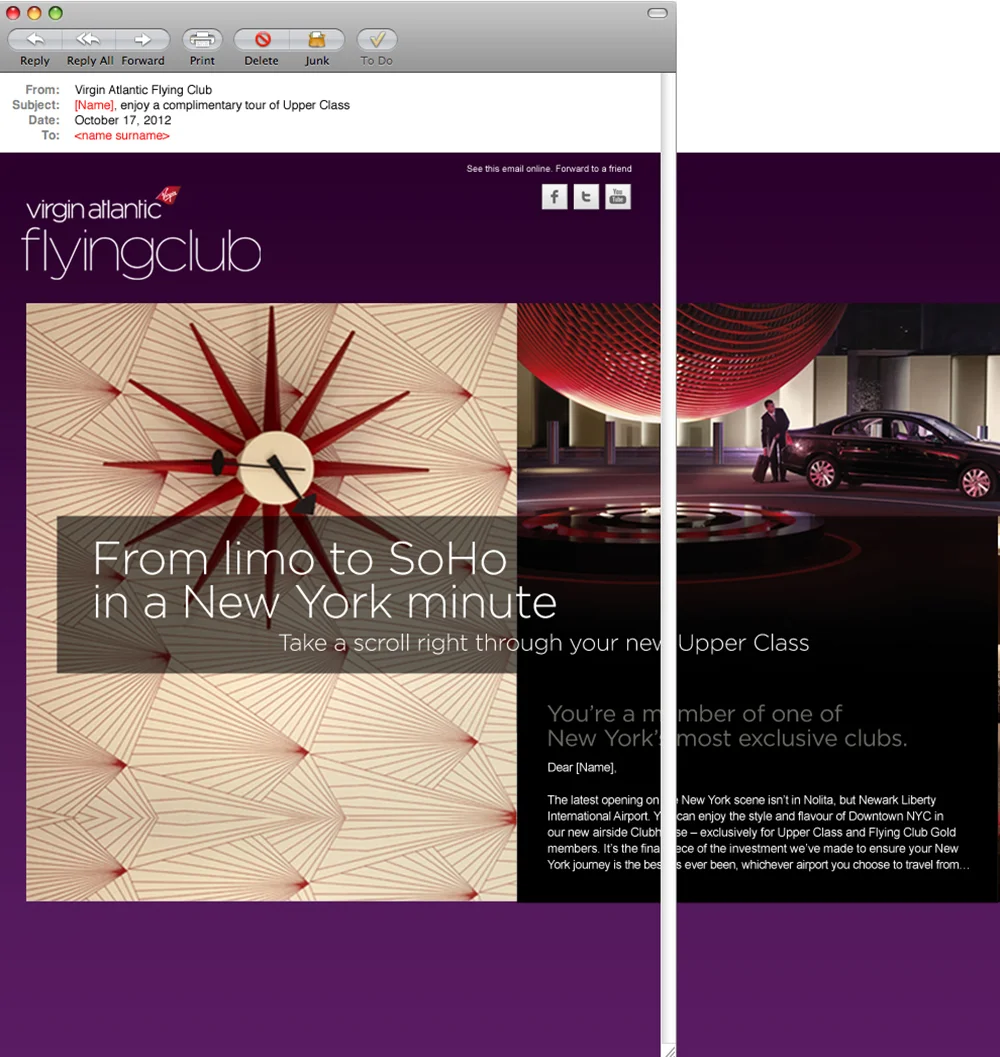Viewport: 1000px width, 1057px height.
Task: Click the "Dear [Name]," greeting
Action: coord(582,767)
